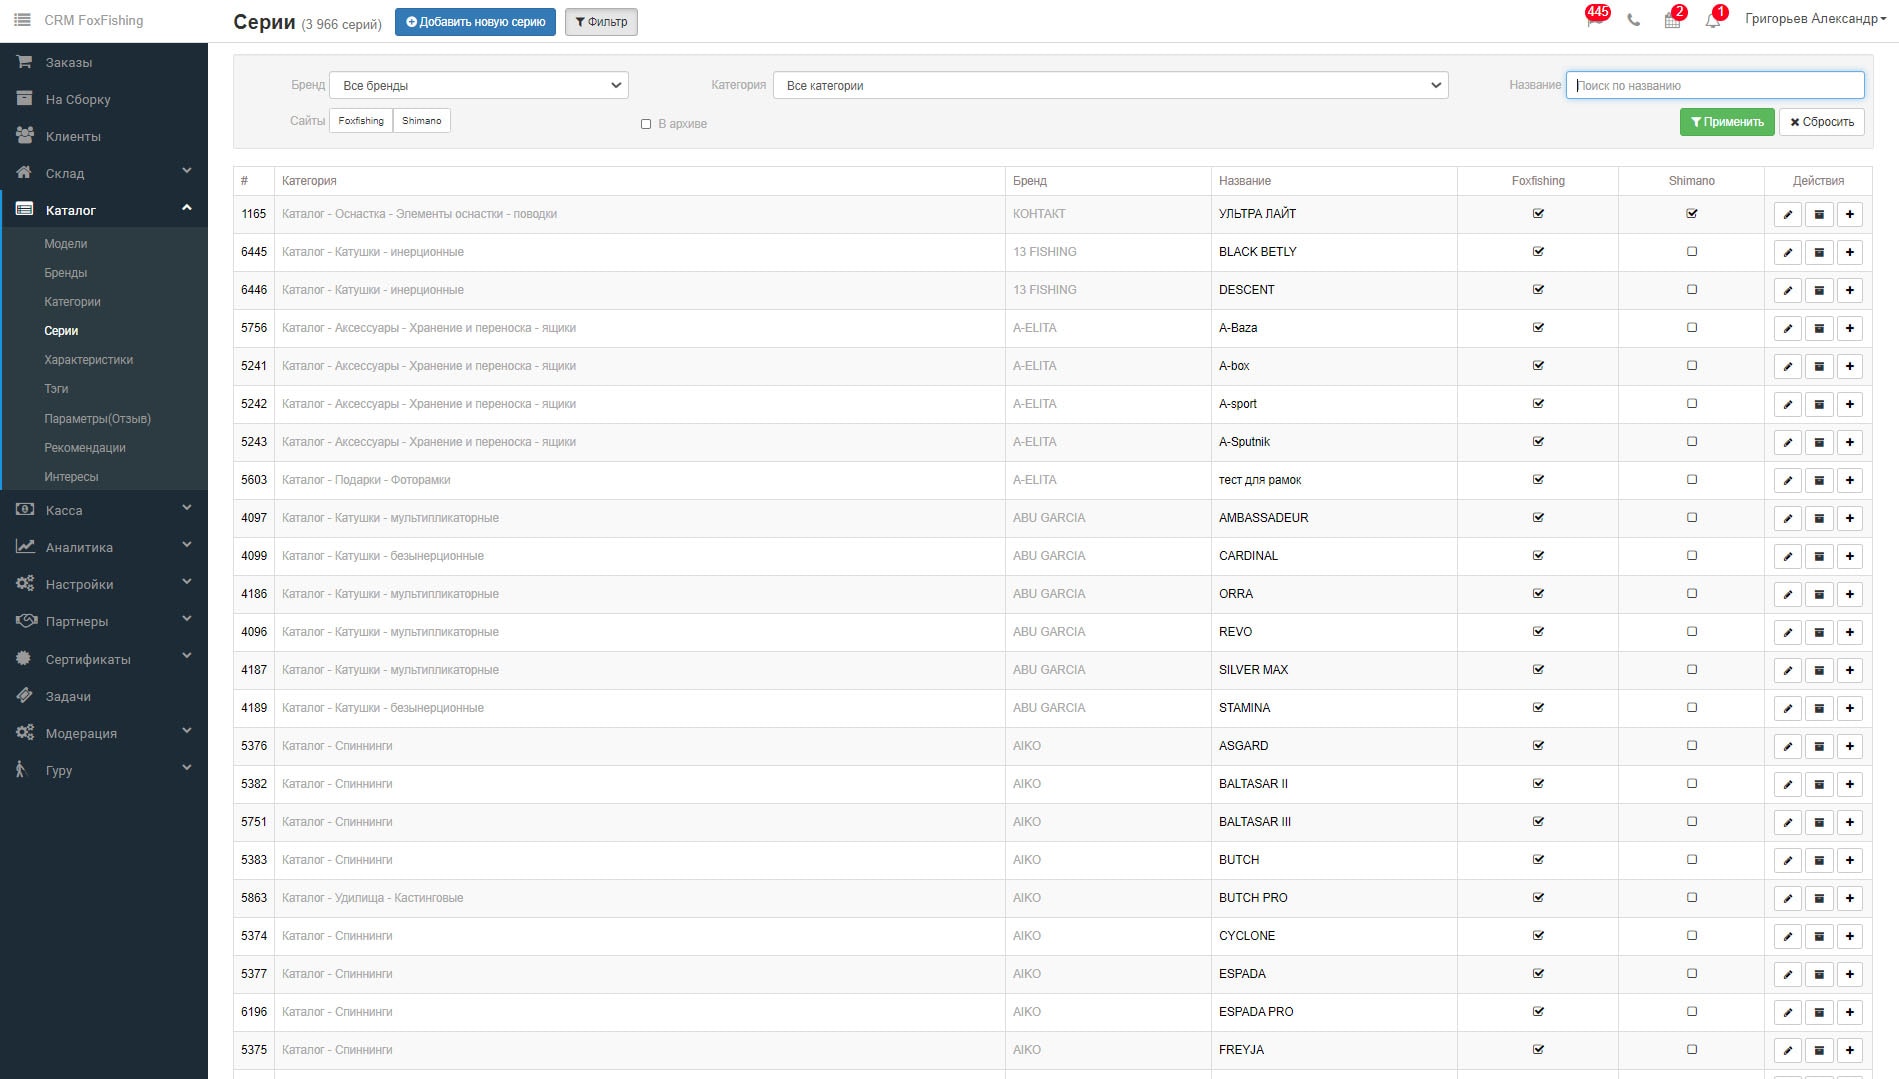Click the shopping cart icon for Заказы
Image resolution: width=1899 pixels, height=1079 pixels.
pyautogui.click(x=24, y=62)
